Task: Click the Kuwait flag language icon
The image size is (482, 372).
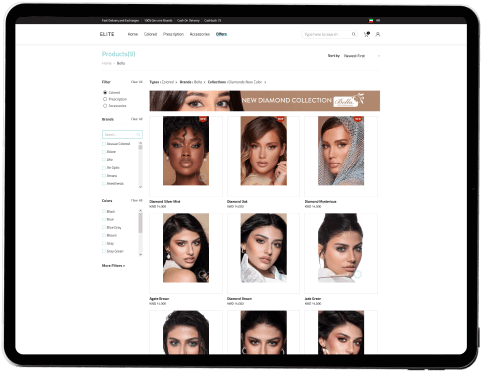Action: [371, 20]
